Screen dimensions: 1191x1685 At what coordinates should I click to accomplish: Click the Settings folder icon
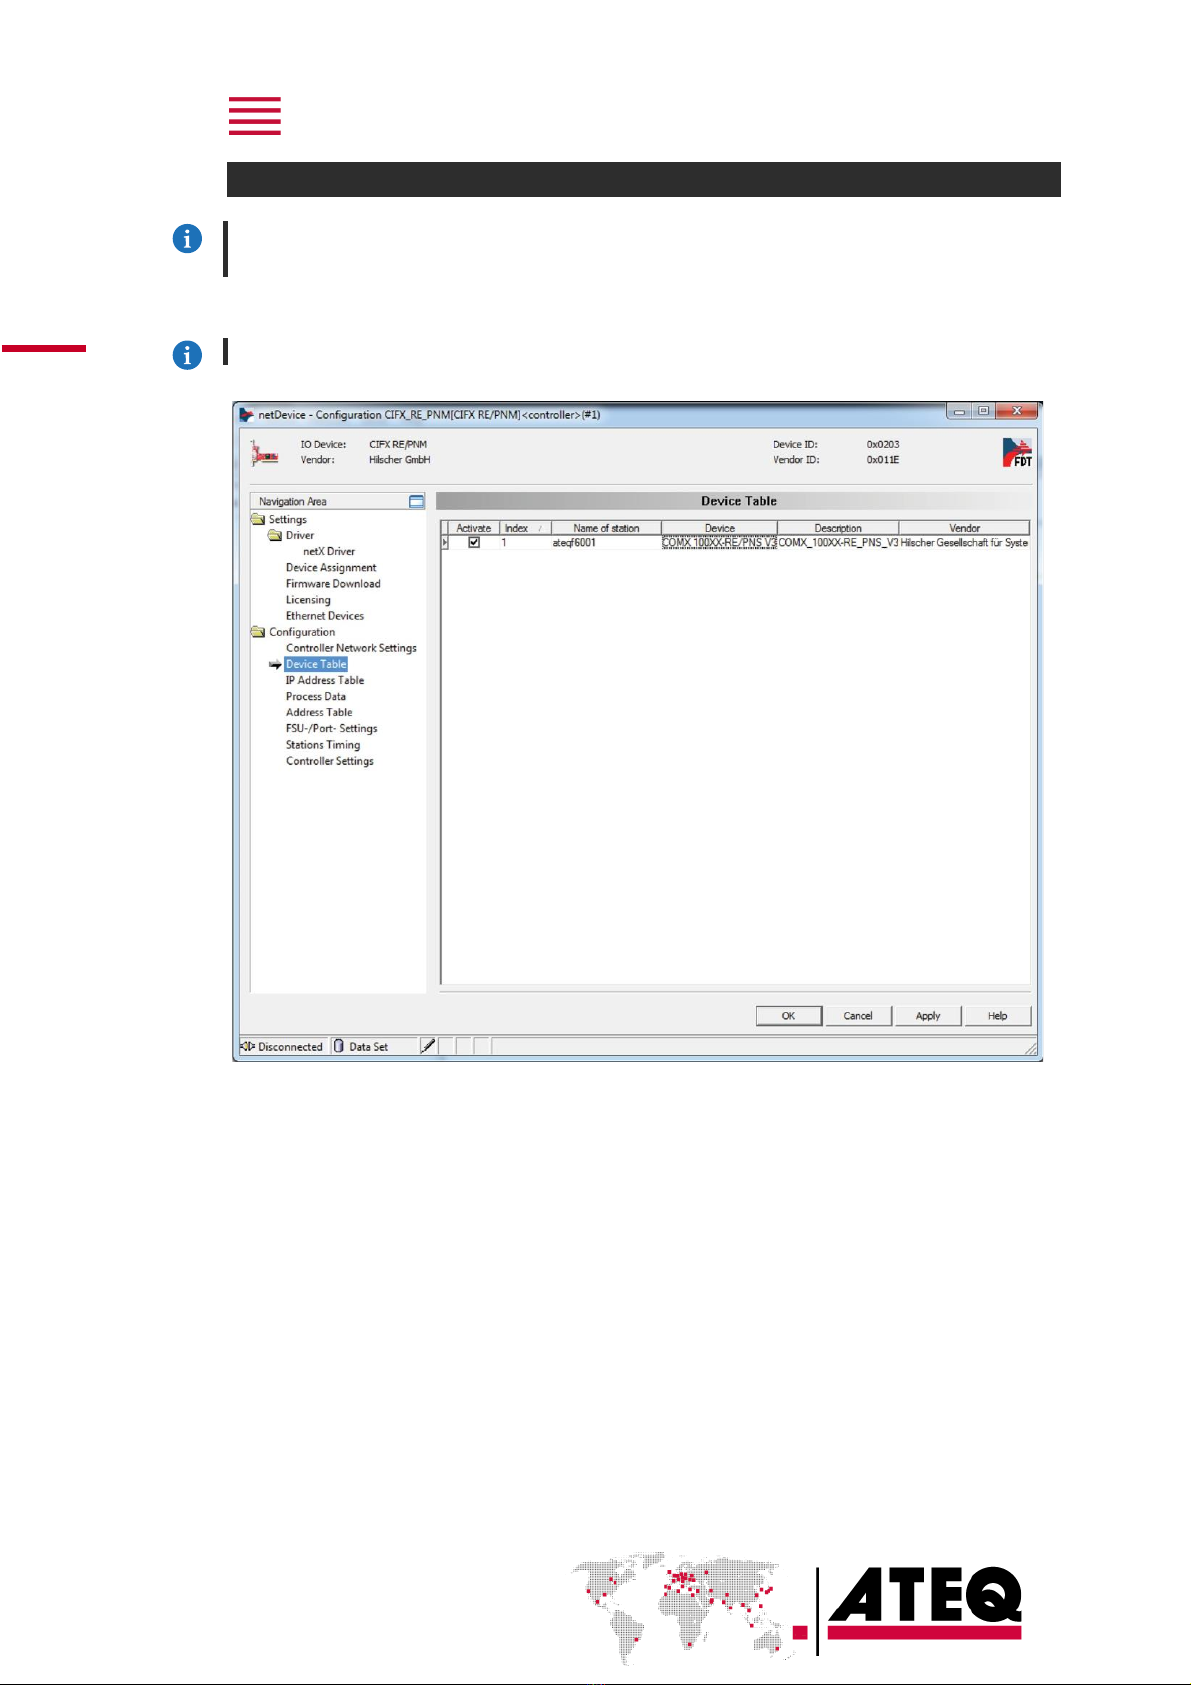258,519
